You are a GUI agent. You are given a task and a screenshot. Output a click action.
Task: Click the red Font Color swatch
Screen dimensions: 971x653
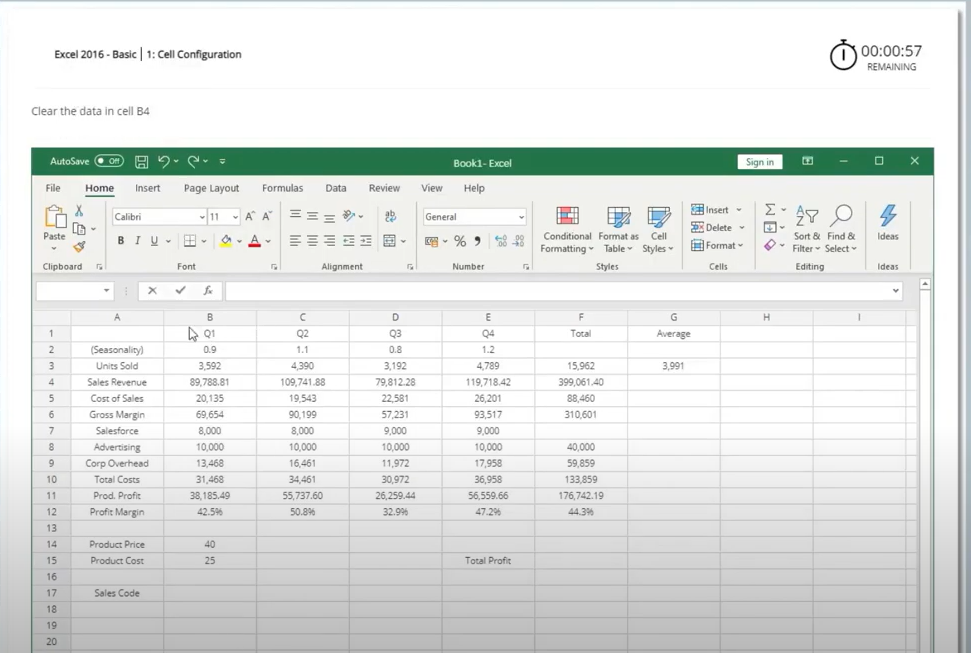(x=254, y=241)
